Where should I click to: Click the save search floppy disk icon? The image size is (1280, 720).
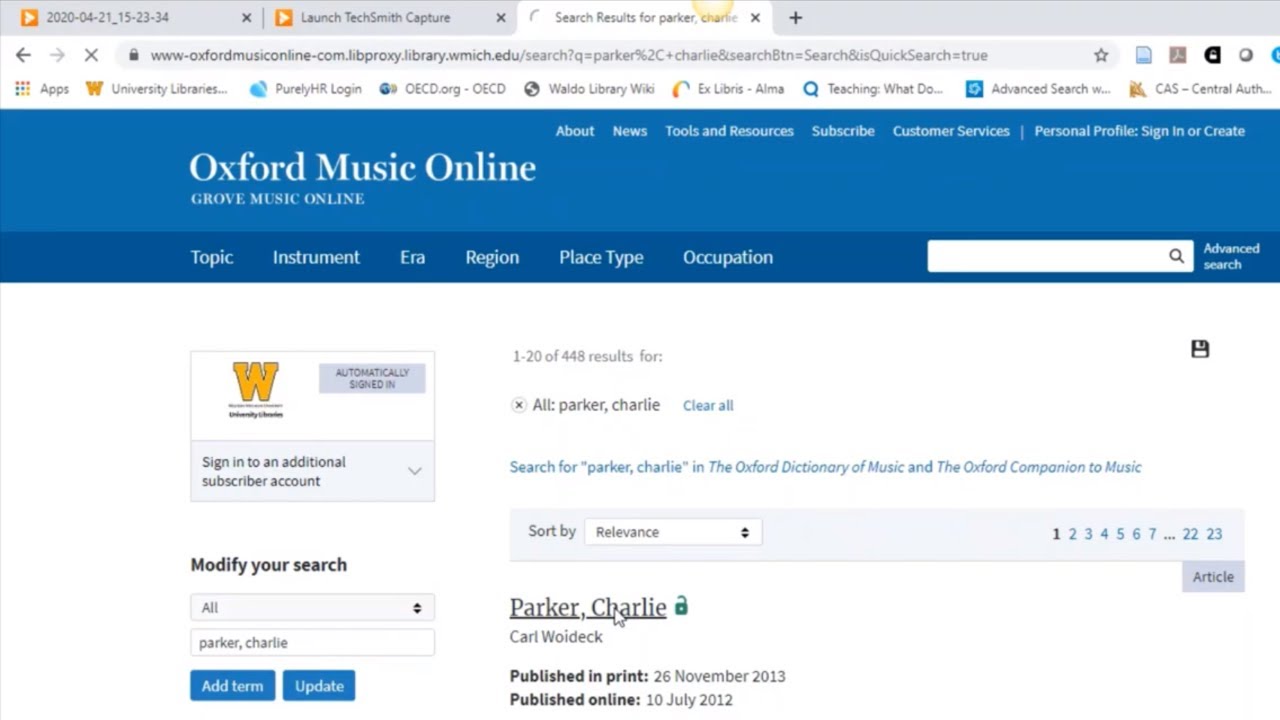[x=1200, y=349]
